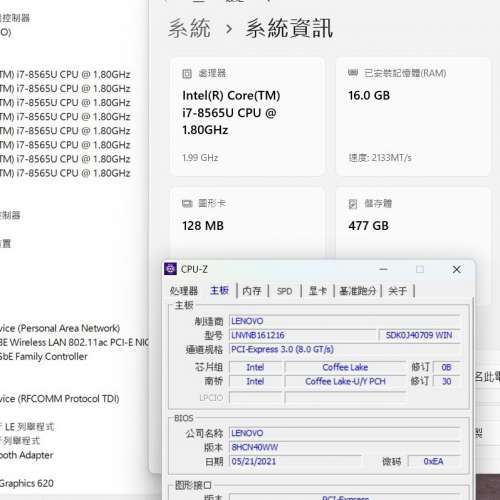The width and height of the screenshot is (500, 500).
Task: Click the southbridge revision 30 field
Action: click(x=447, y=381)
